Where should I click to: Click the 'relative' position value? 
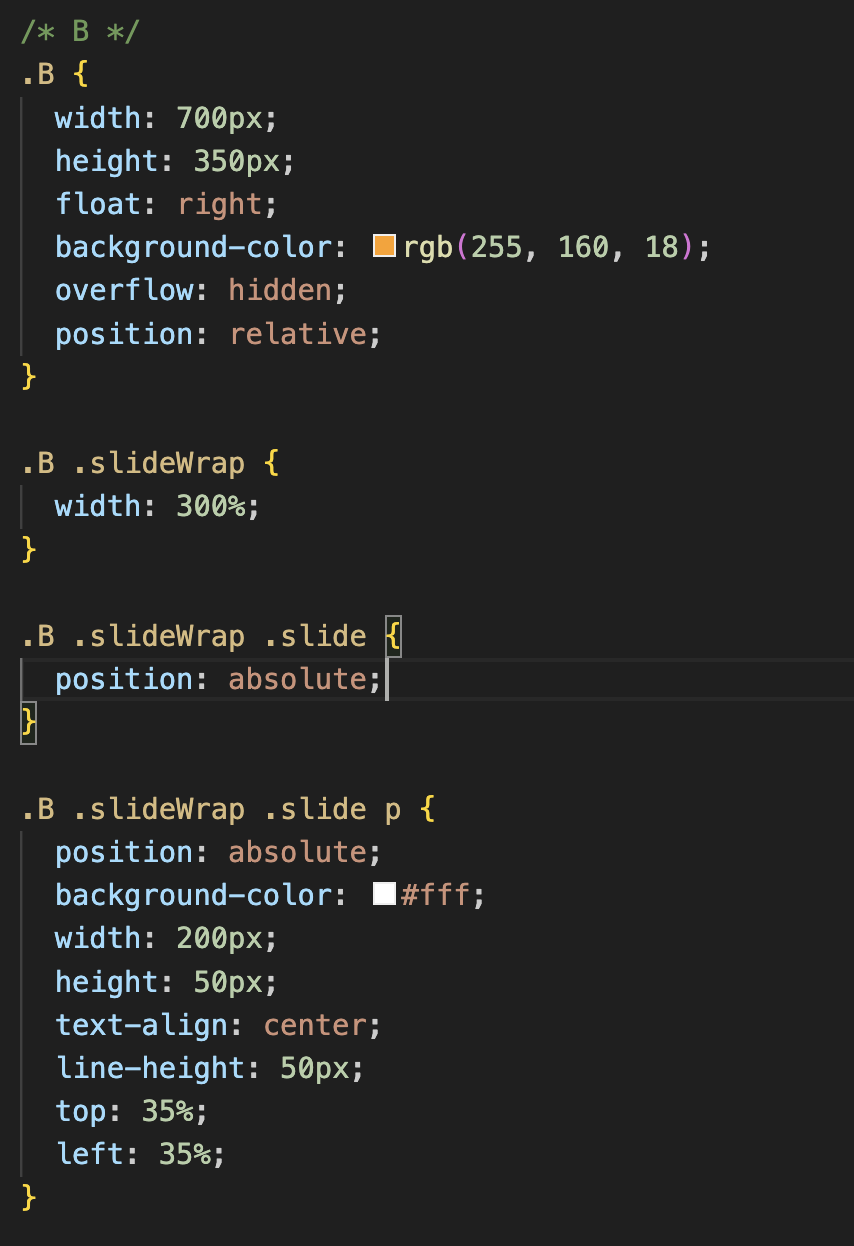pyautogui.click(x=298, y=333)
